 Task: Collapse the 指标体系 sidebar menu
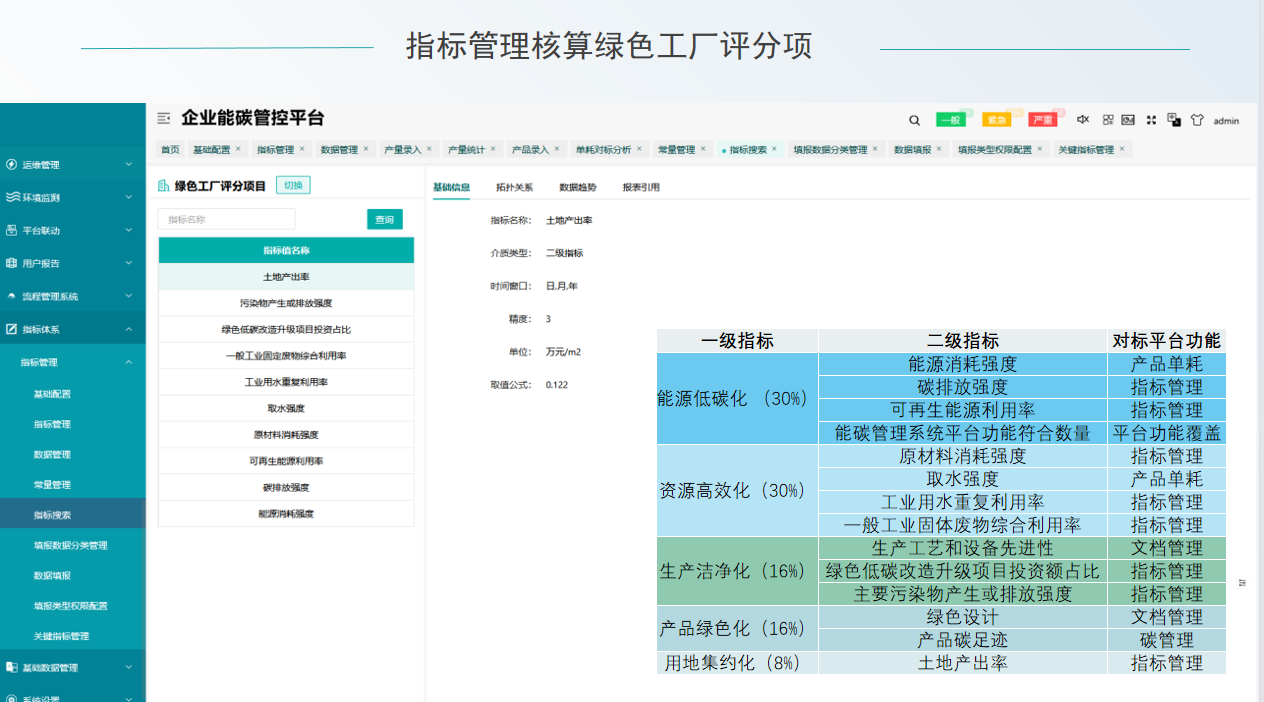[x=72, y=329]
